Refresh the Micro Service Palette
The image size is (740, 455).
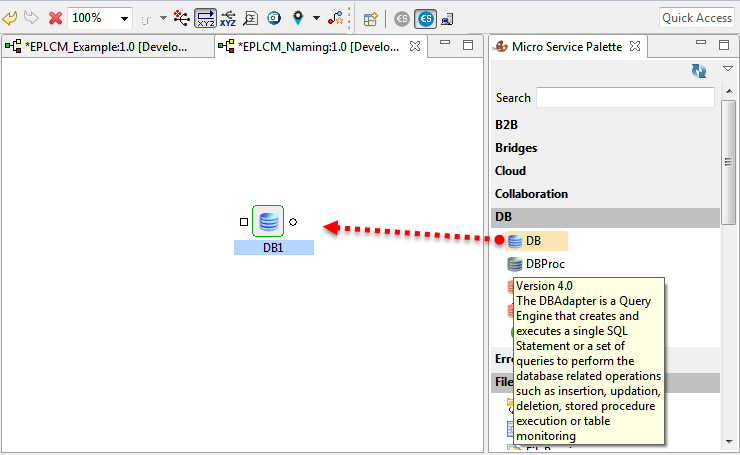tap(699, 71)
